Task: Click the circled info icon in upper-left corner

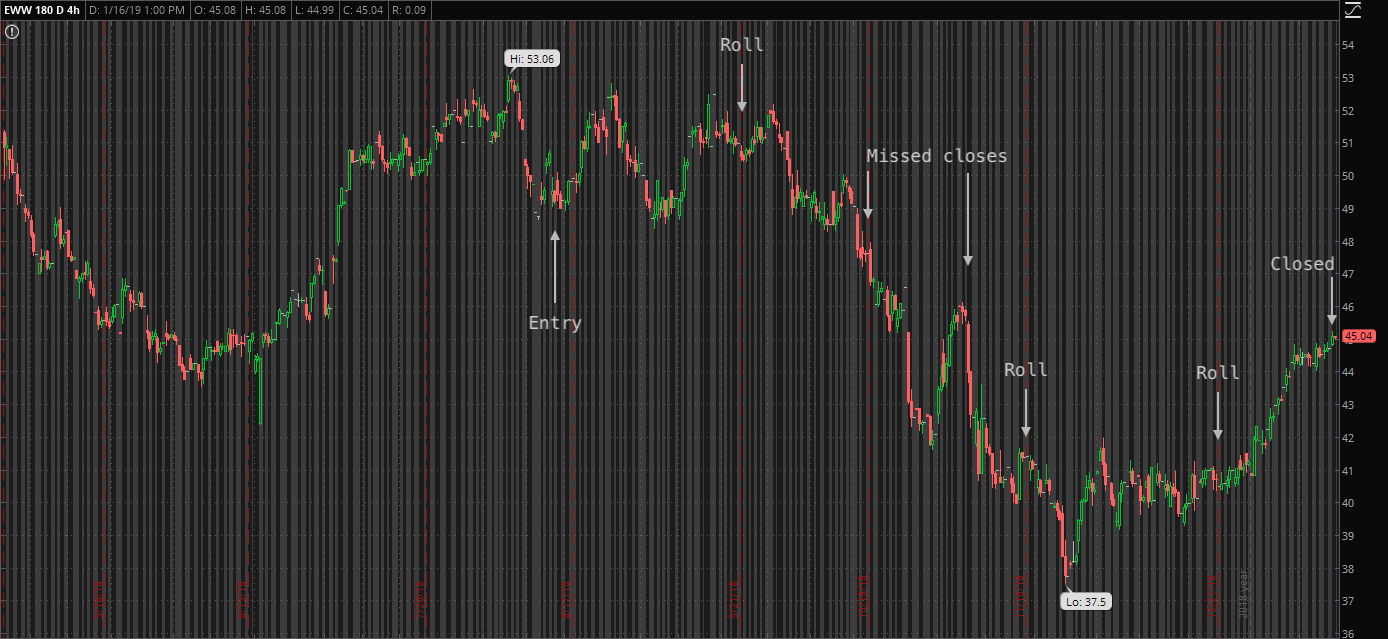Action: [11, 31]
